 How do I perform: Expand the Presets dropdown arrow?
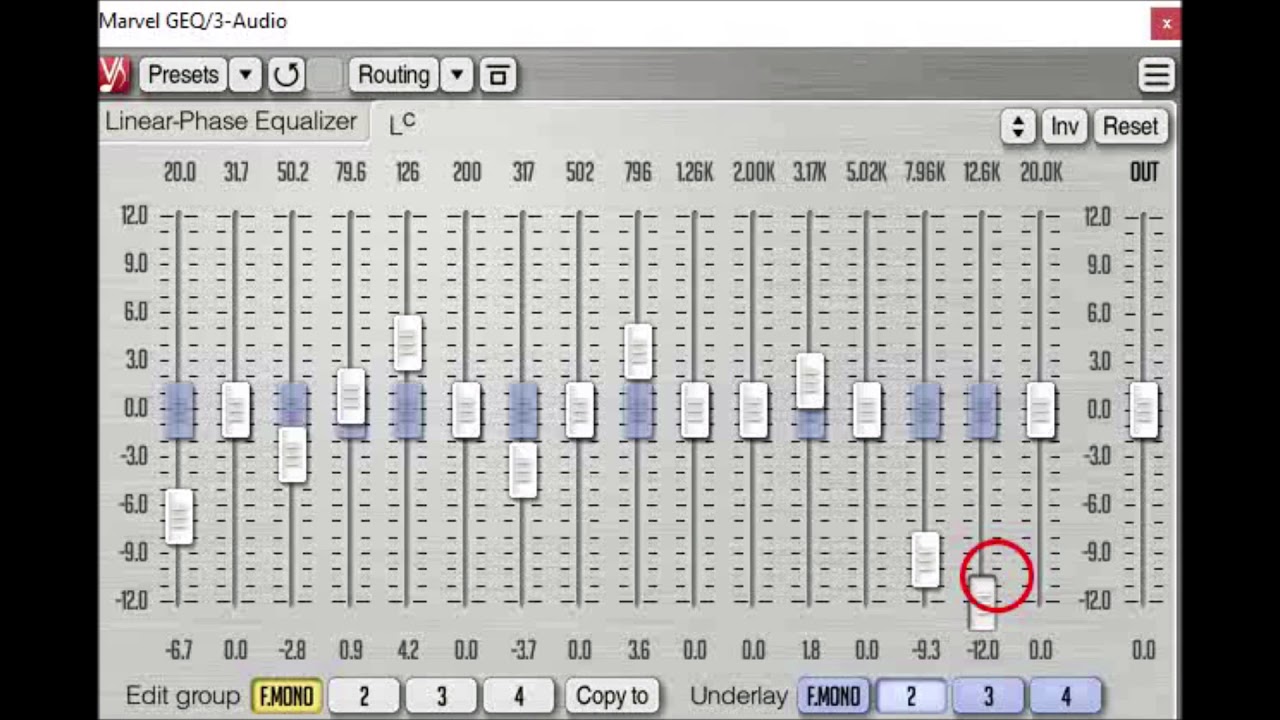(x=245, y=75)
